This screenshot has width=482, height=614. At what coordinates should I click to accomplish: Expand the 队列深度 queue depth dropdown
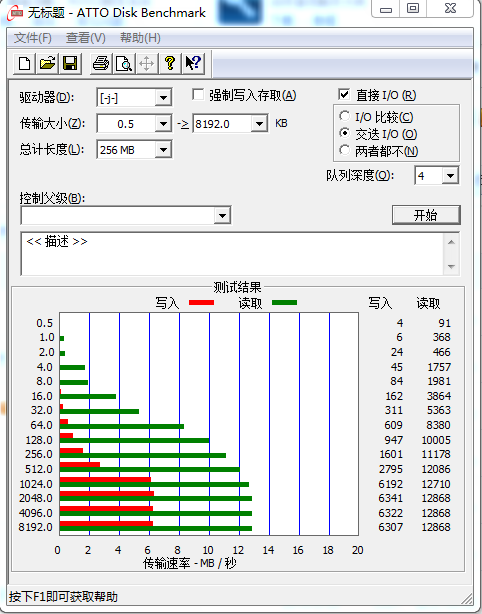(x=450, y=175)
